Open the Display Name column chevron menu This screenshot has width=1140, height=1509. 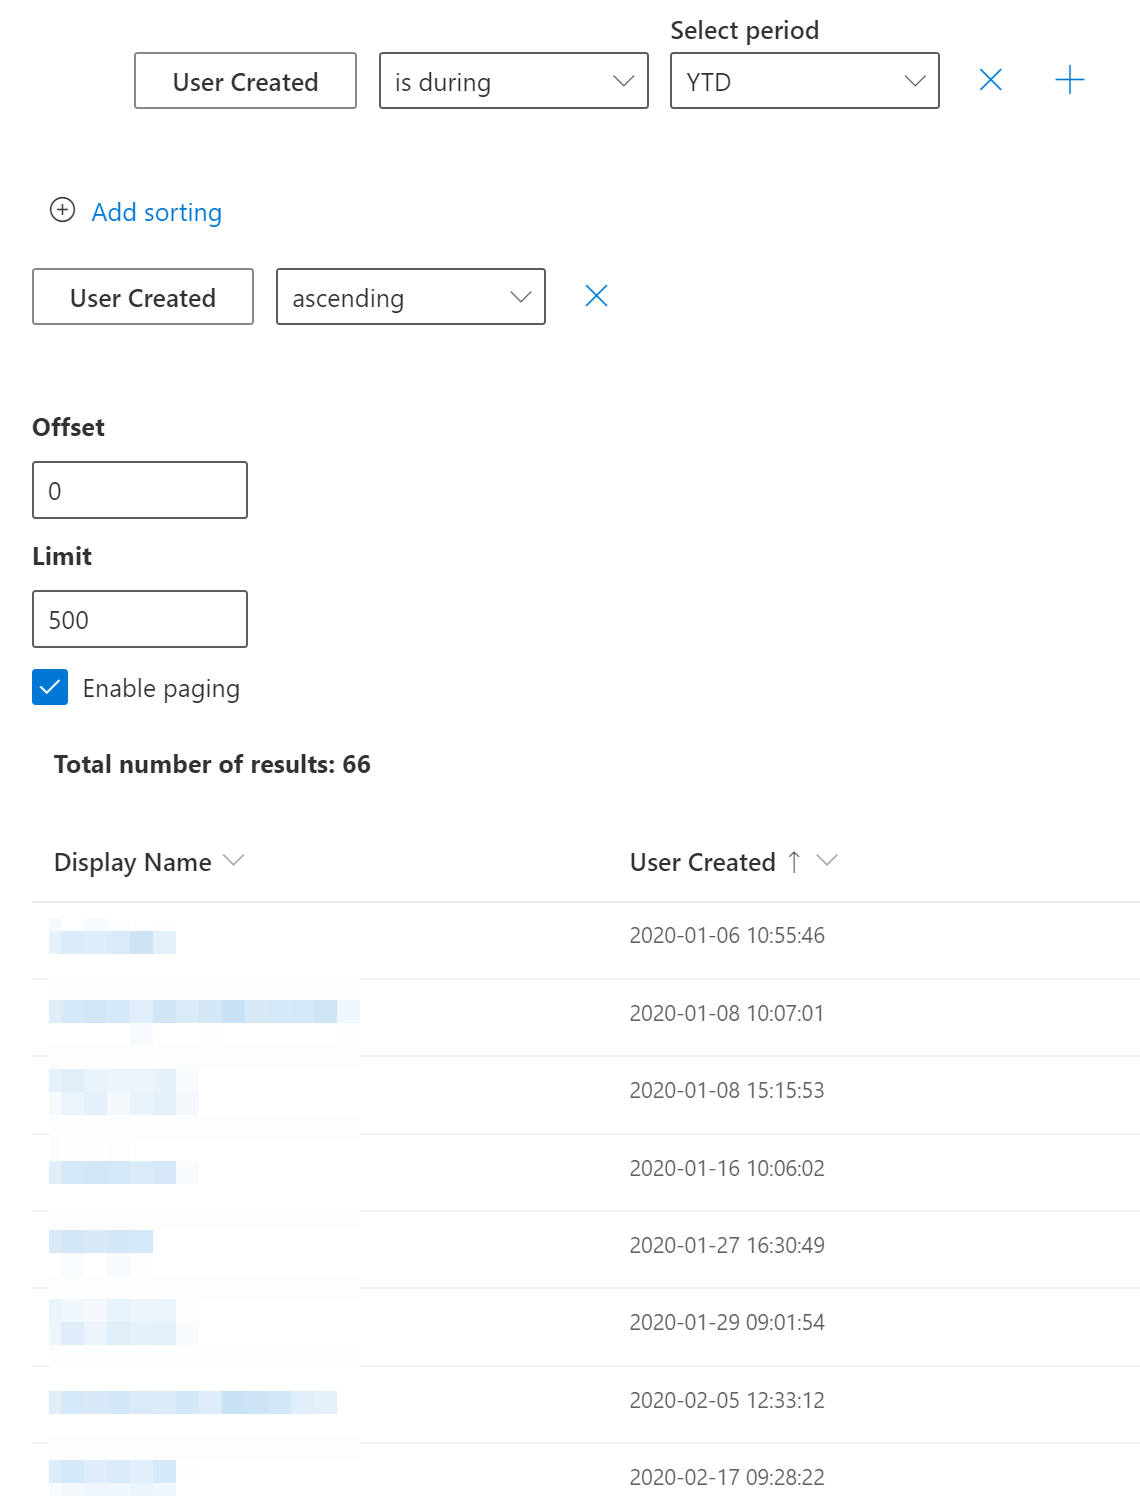coord(234,861)
